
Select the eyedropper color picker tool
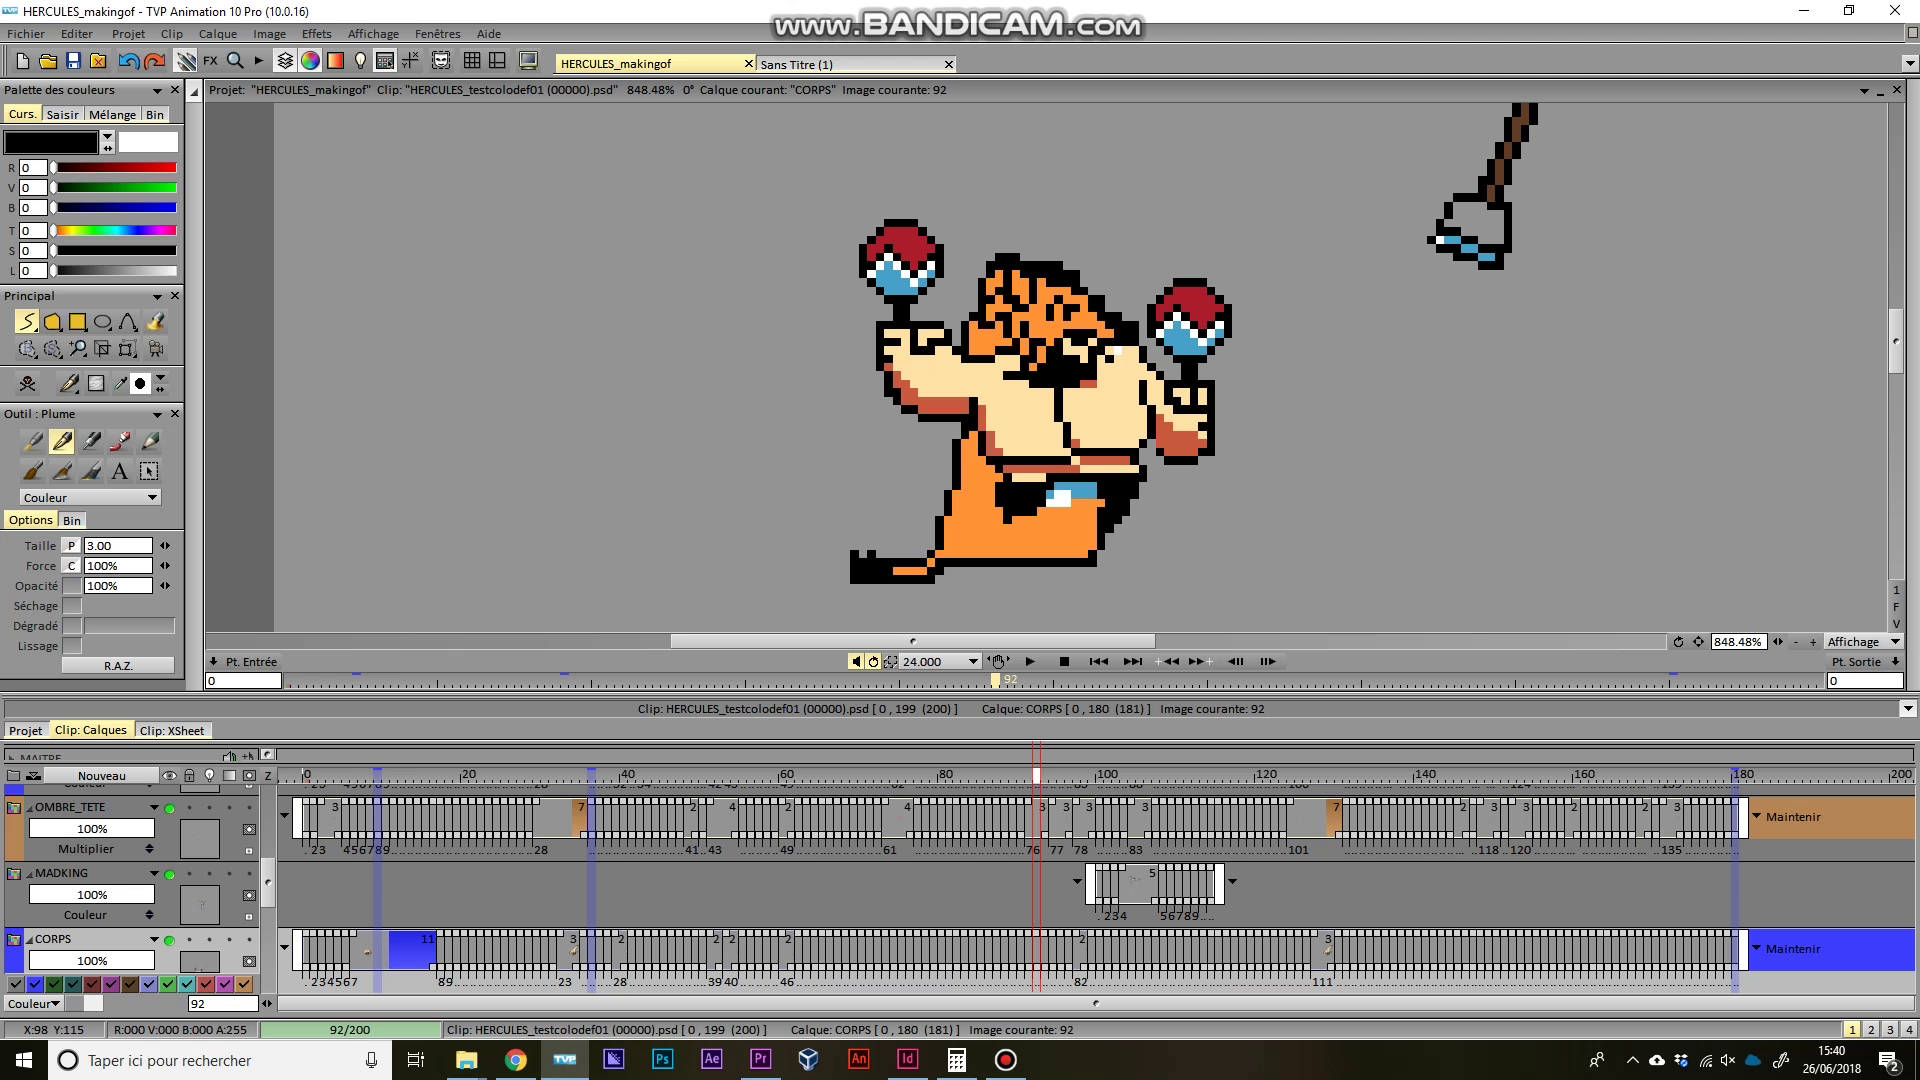pos(120,383)
